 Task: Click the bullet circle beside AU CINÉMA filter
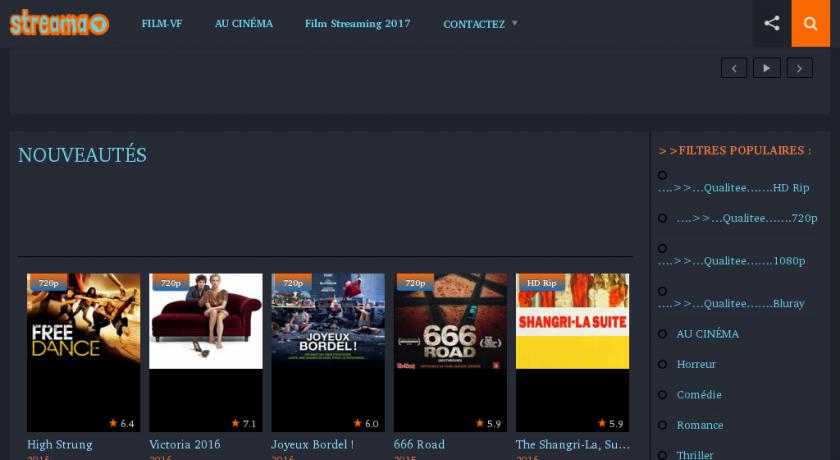pyautogui.click(x=663, y=334)
